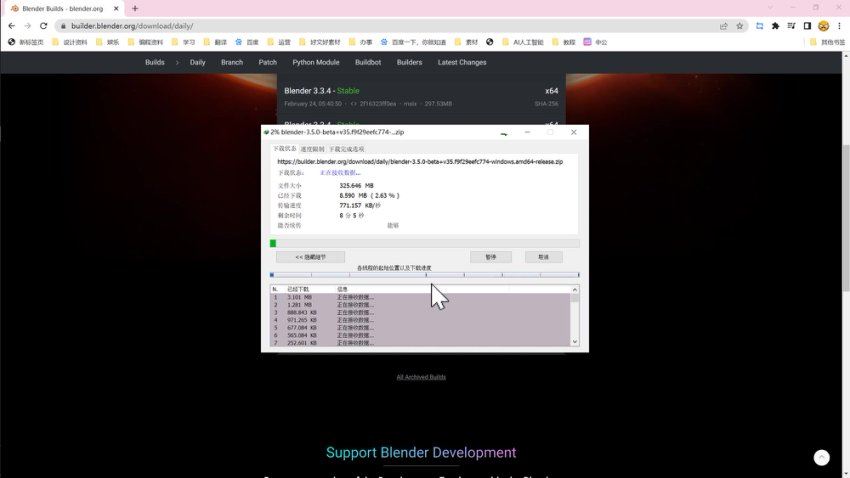Click the scroll-to-top round button
This screenshot has height=478, width=850.
click(822, 457)
